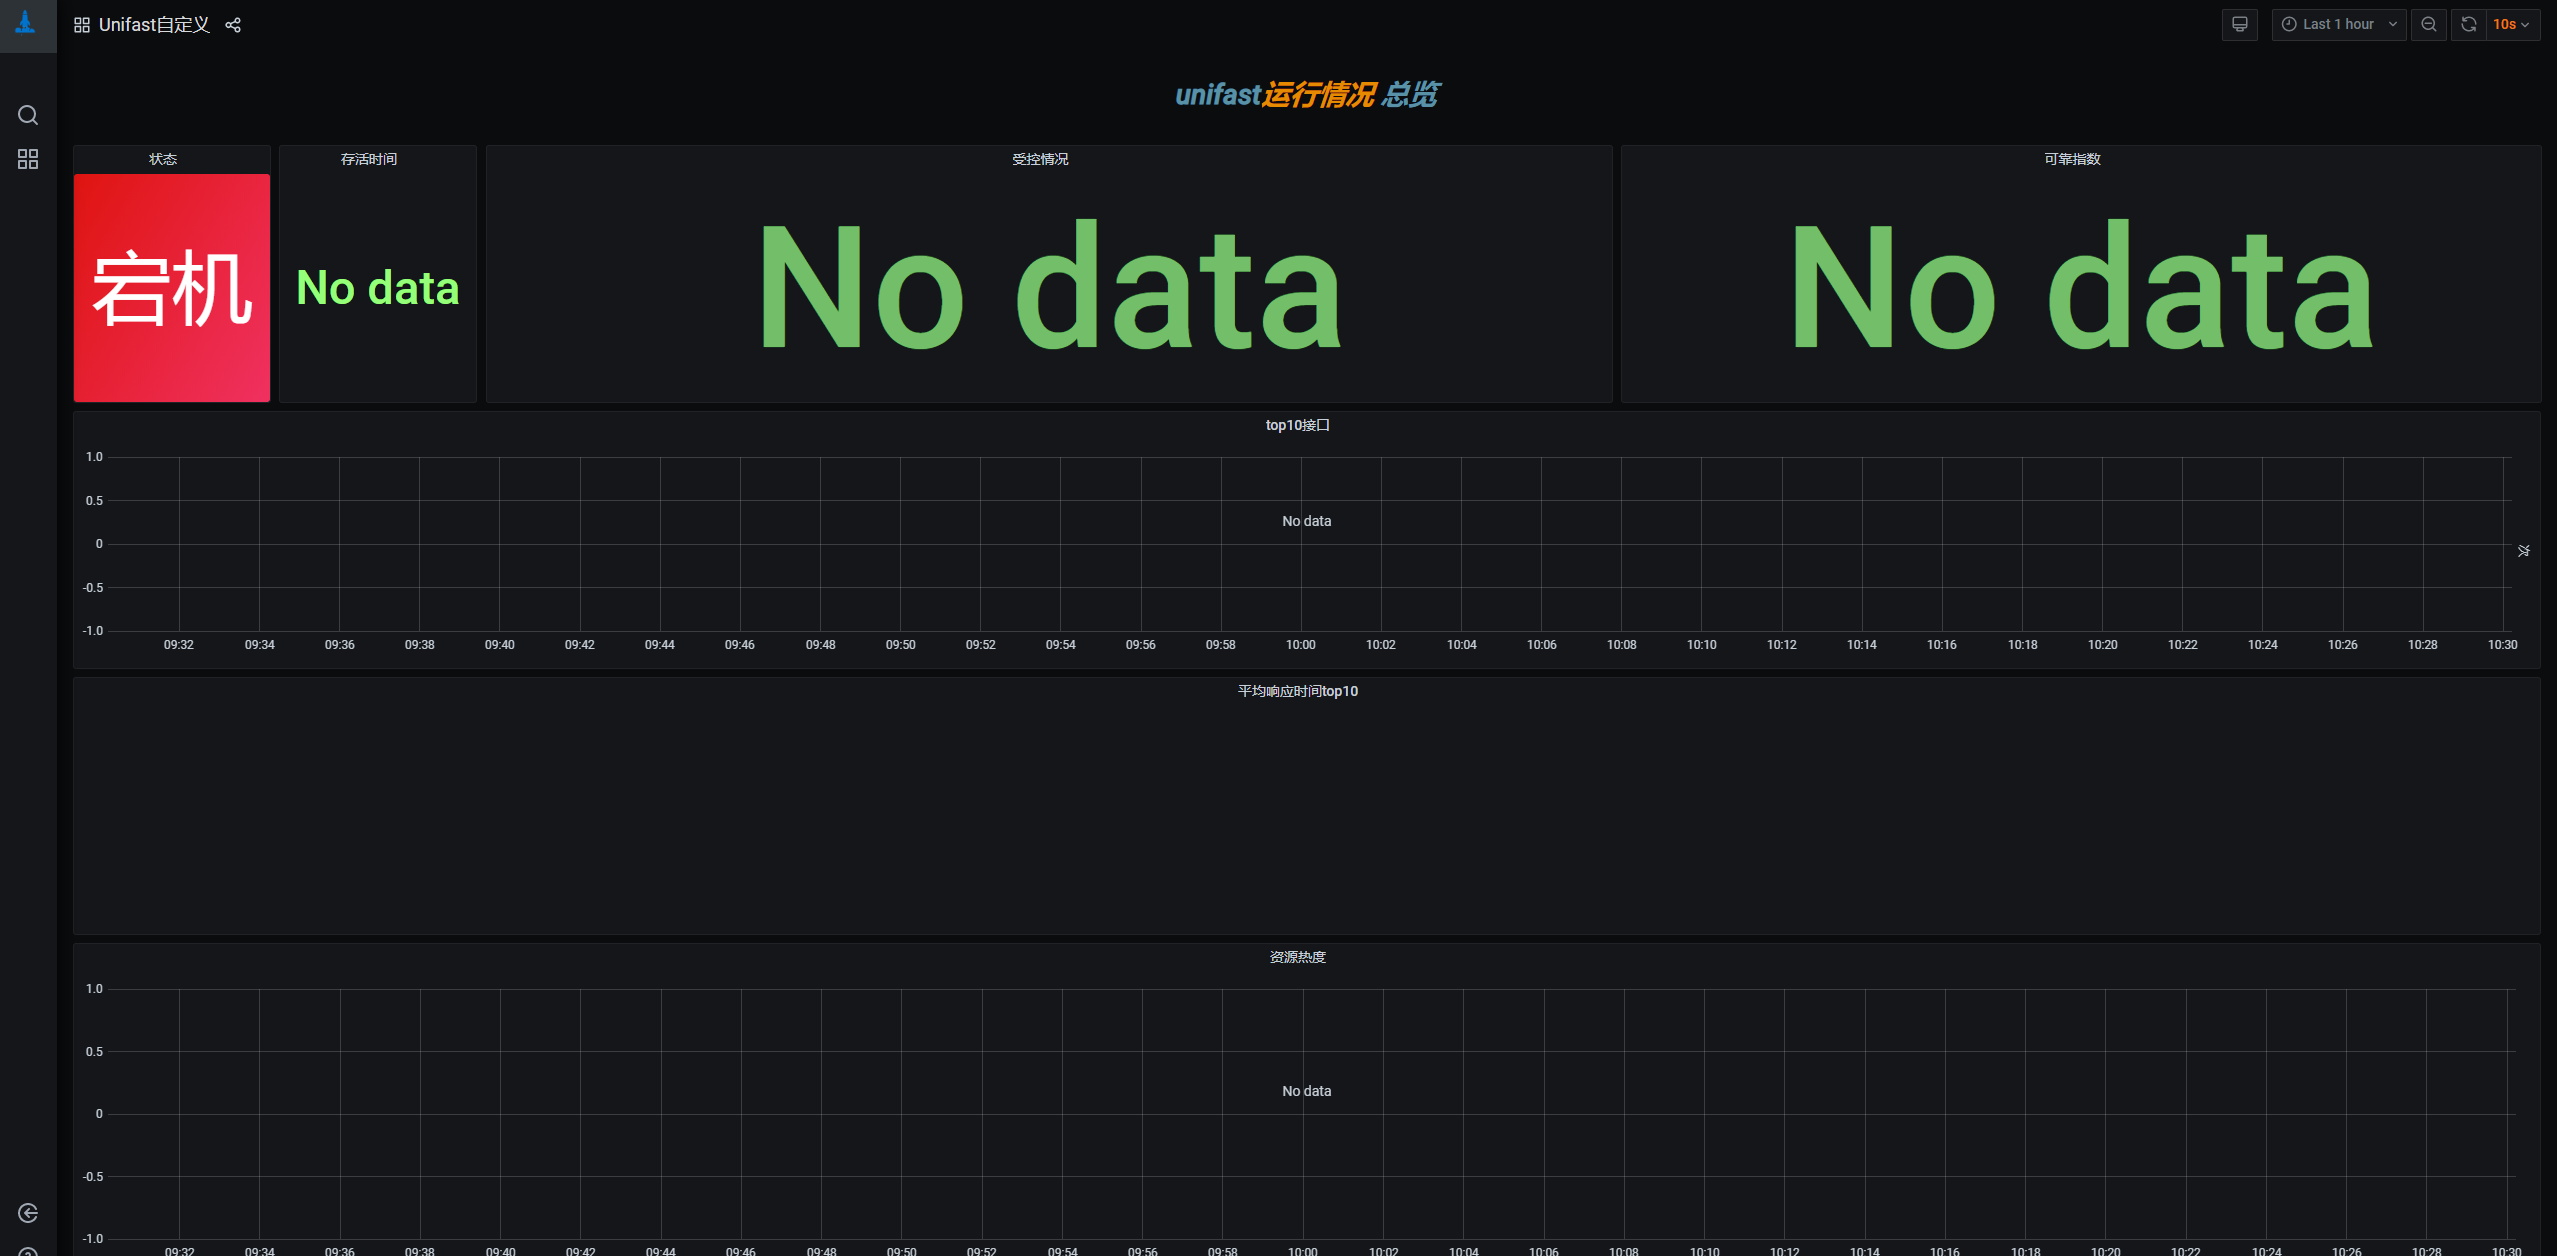Click the 状态 panel title
The height and width of the screenshot is (1256, 2557).
click(163, 159)
